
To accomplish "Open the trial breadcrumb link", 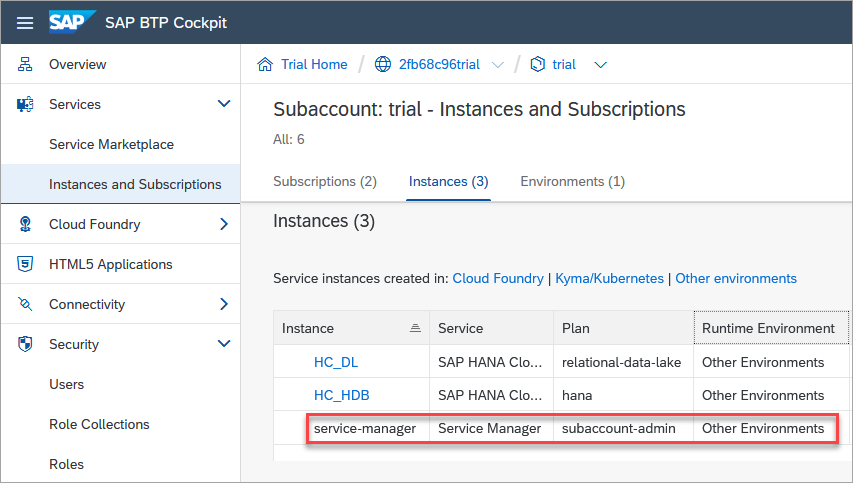I will click(564, 64).
